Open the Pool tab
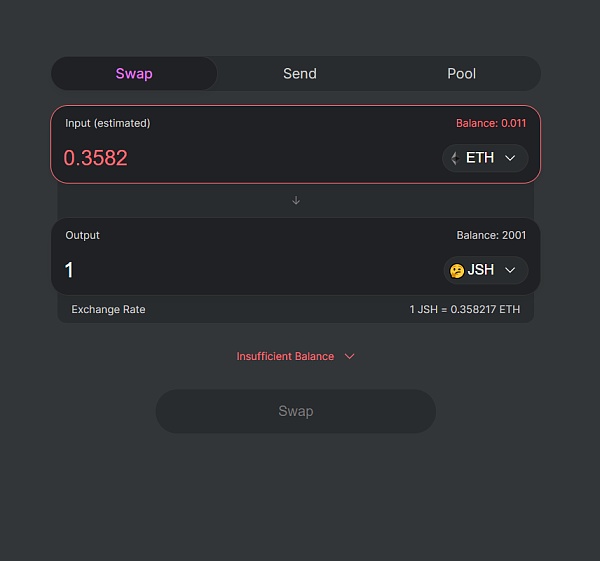600x561 pixels. point(461,73)
